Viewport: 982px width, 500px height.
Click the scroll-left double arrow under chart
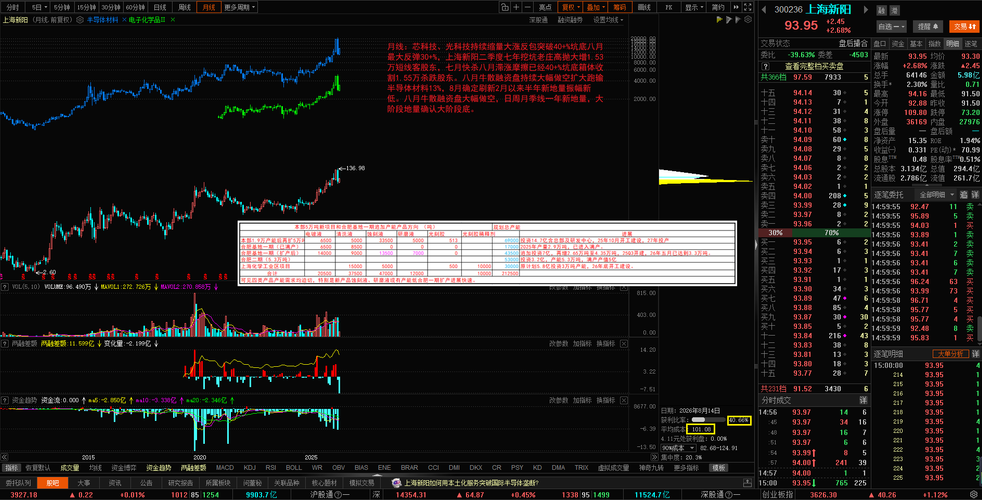point(4,457)
